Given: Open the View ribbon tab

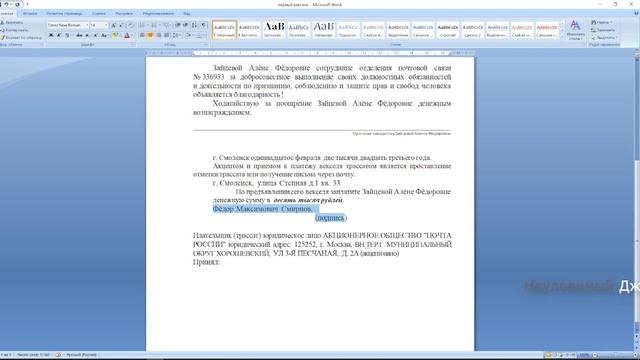Looking at the screenshot, I should (x=187, y=13).
